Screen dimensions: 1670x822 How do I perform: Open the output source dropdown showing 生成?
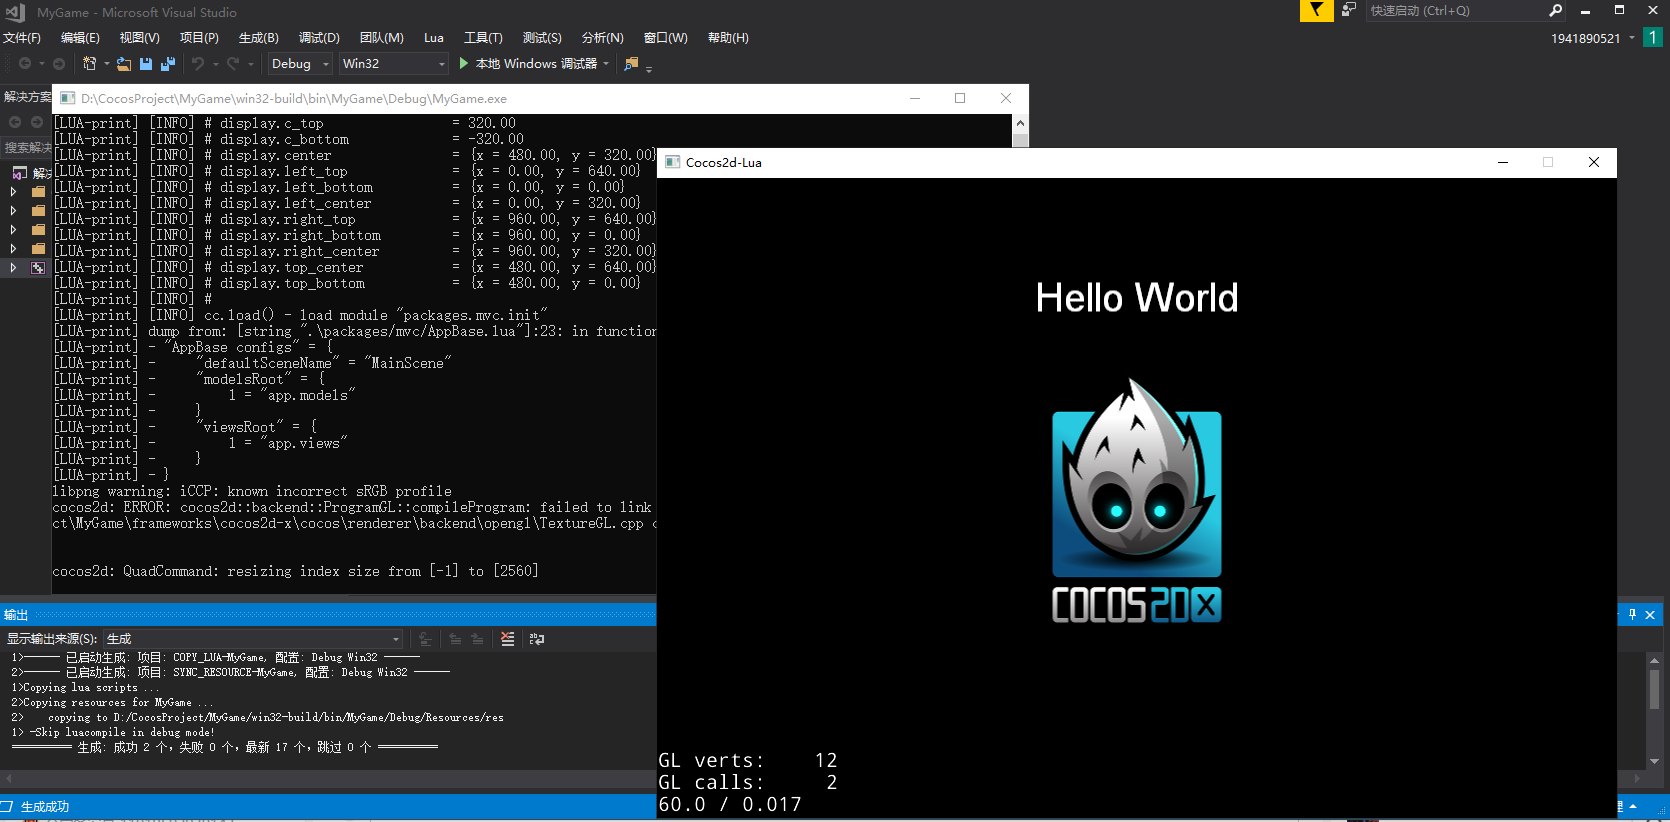253,639
